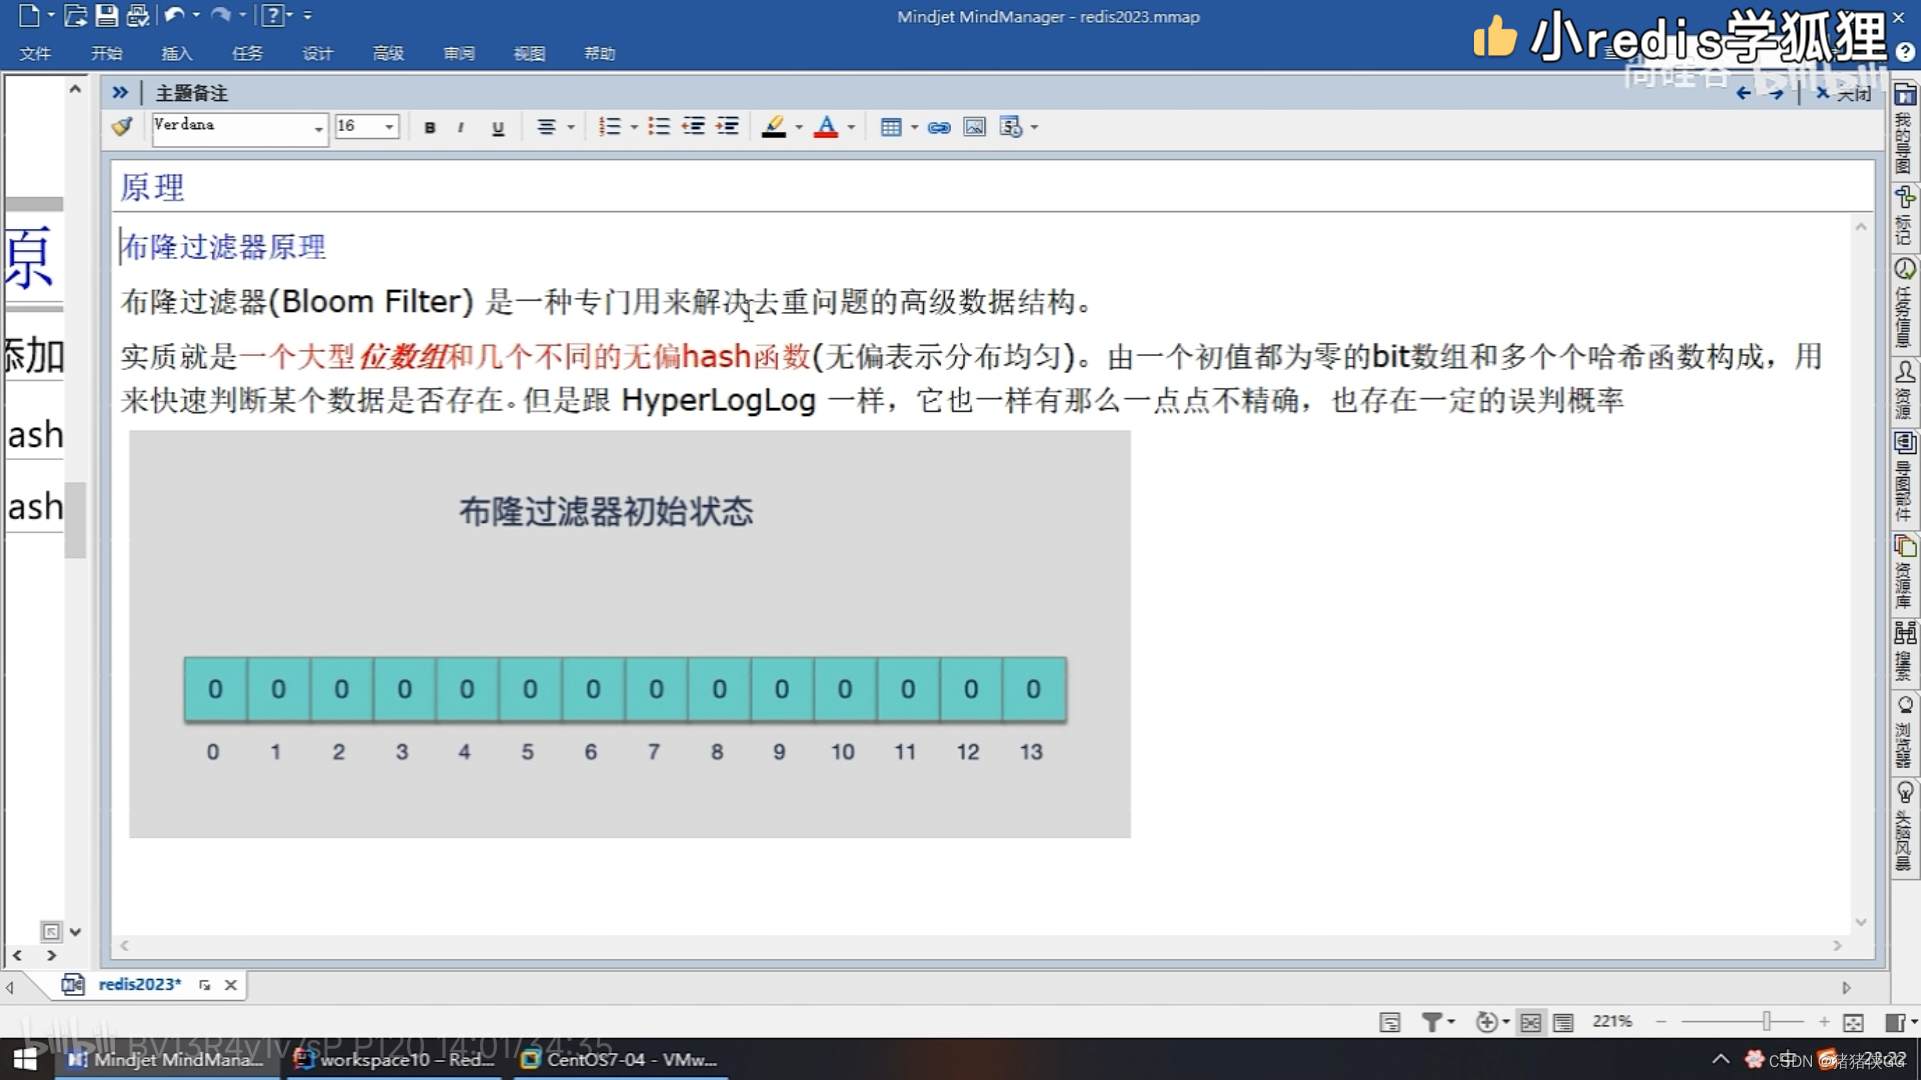Adjust the zoom slider handle

click(1767, 1021)
